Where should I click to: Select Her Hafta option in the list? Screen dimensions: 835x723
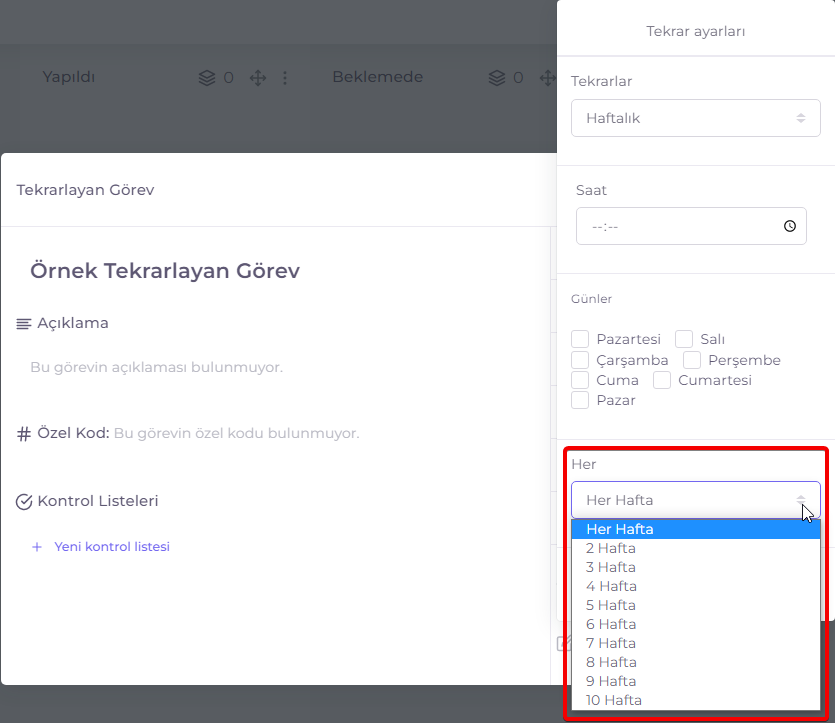coord(695,529)
